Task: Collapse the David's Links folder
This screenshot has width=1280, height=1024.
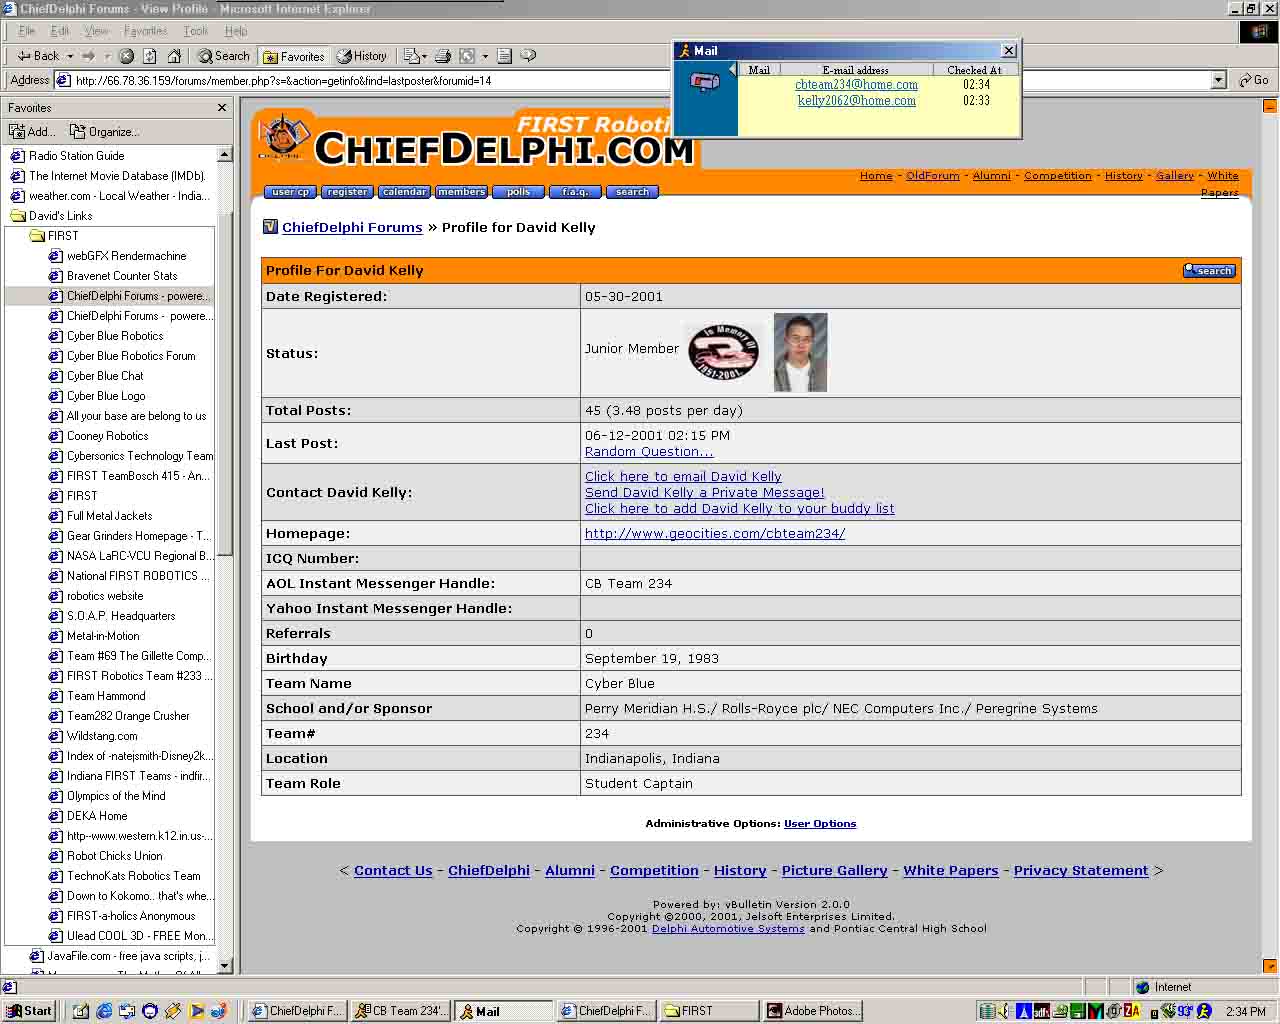Action: click(x=51, y=216)
